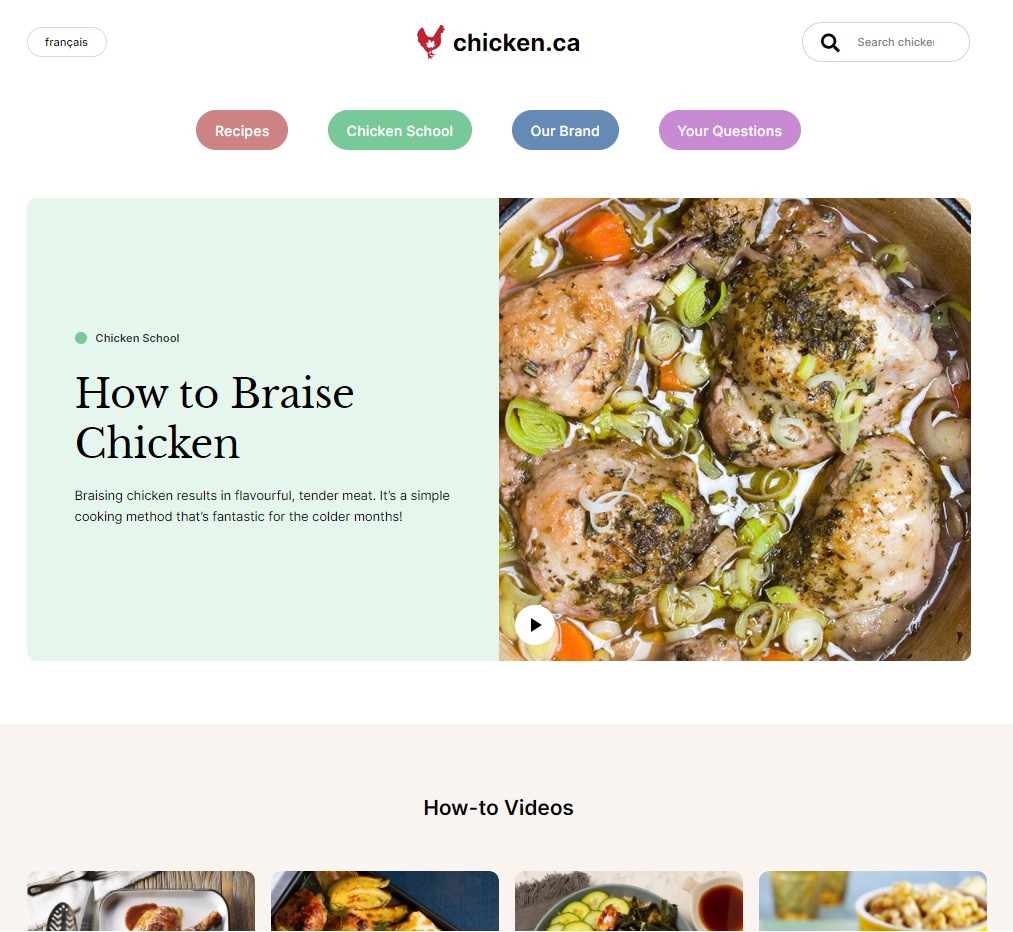Click the braised chicken pot photo

(x=735, y=429)
